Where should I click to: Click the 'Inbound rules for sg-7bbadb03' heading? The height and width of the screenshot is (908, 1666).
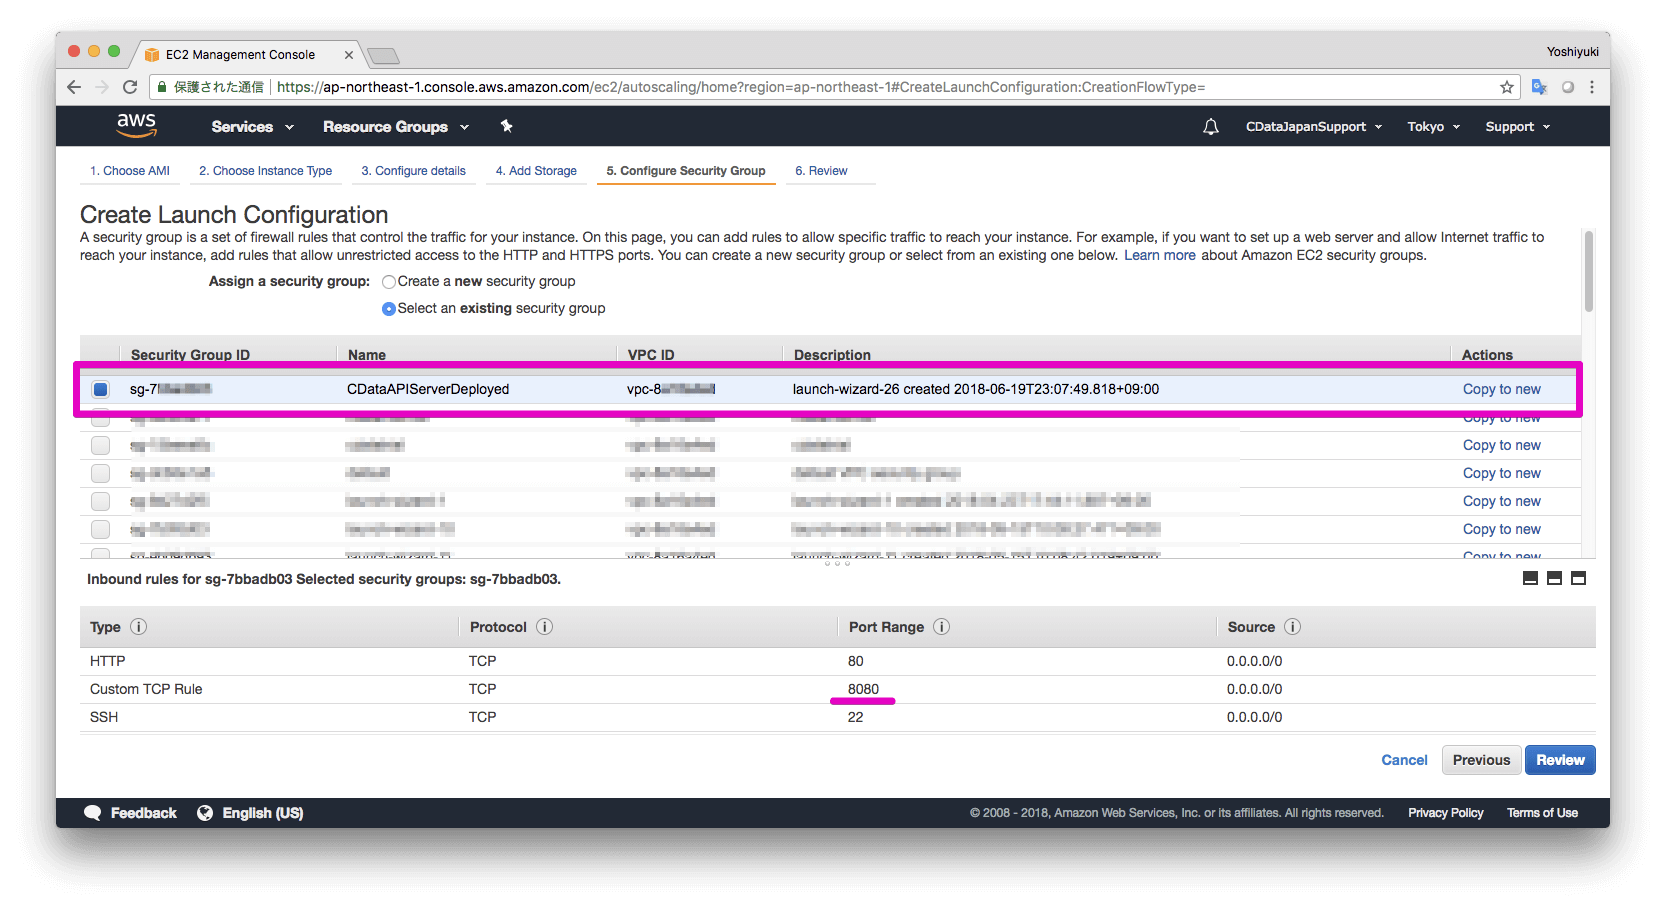(x=324, y=579)
